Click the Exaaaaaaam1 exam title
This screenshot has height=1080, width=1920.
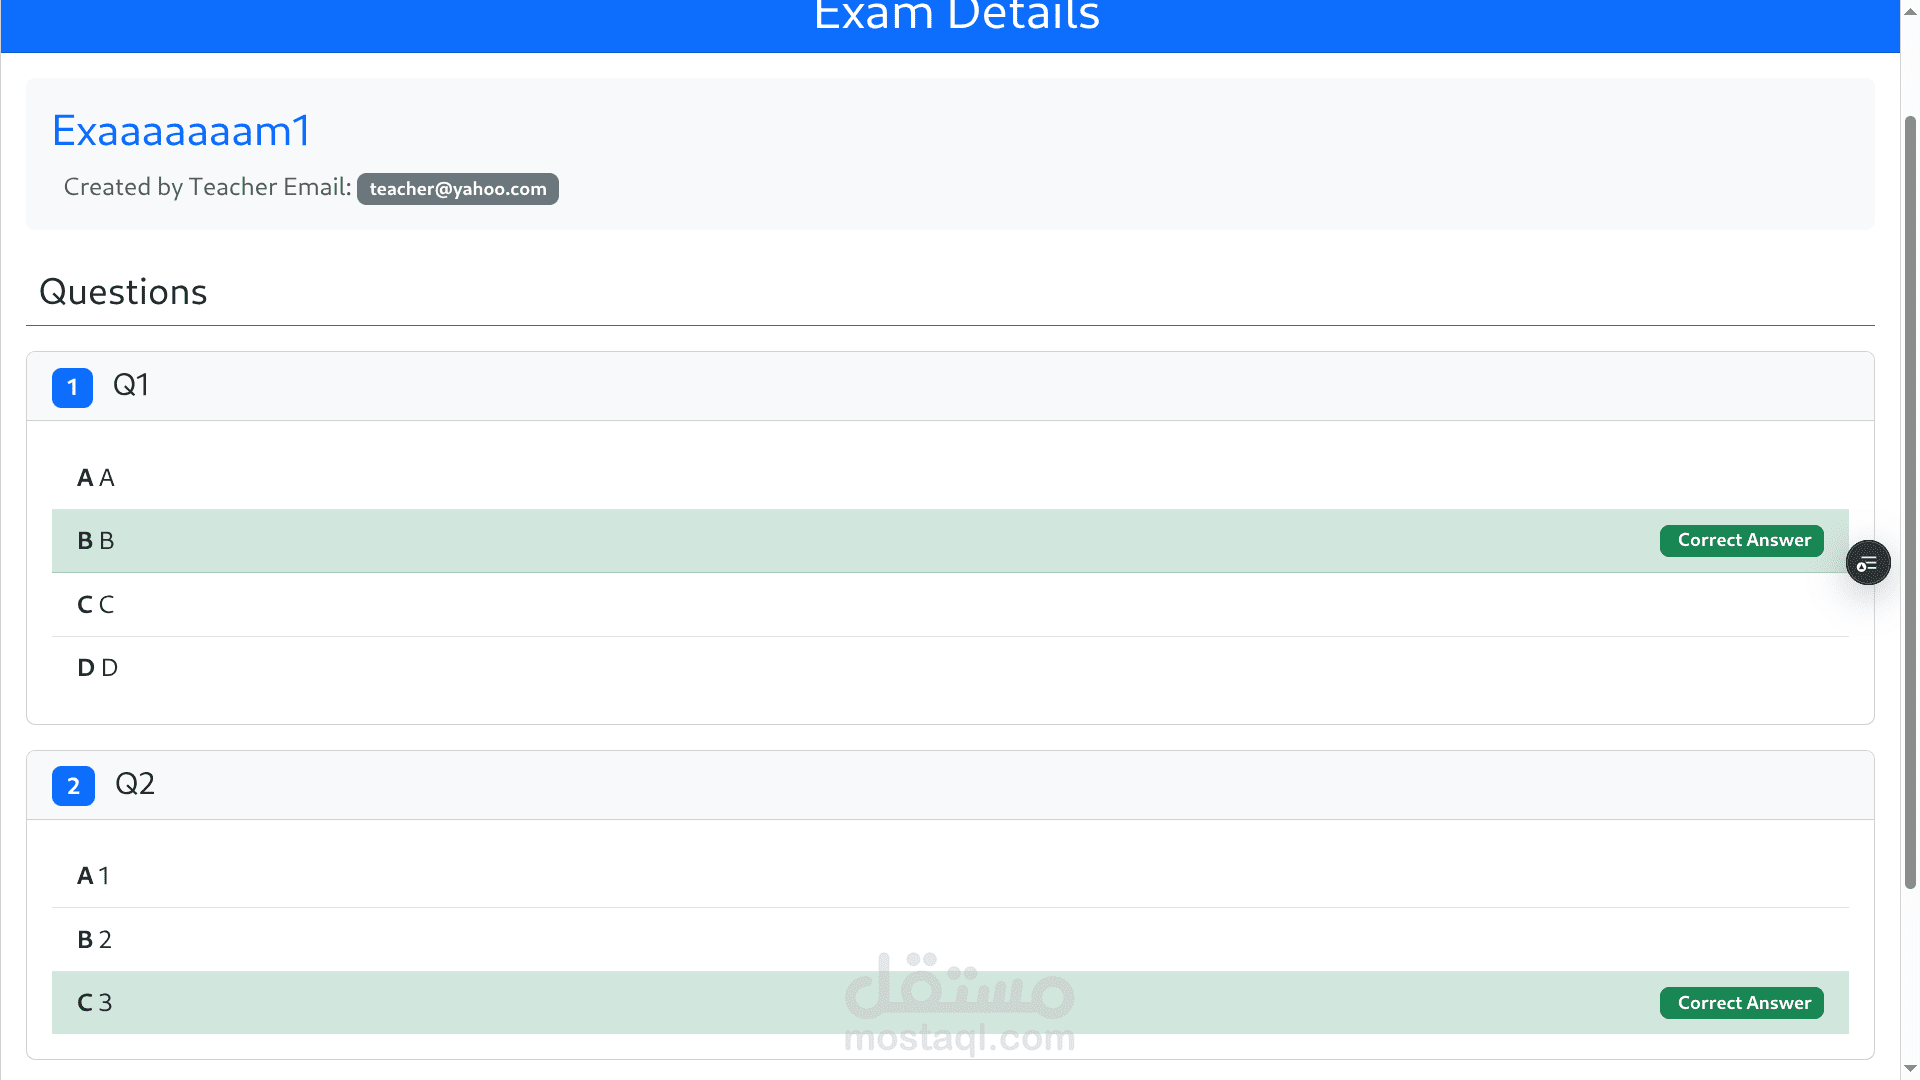(181, 131)
